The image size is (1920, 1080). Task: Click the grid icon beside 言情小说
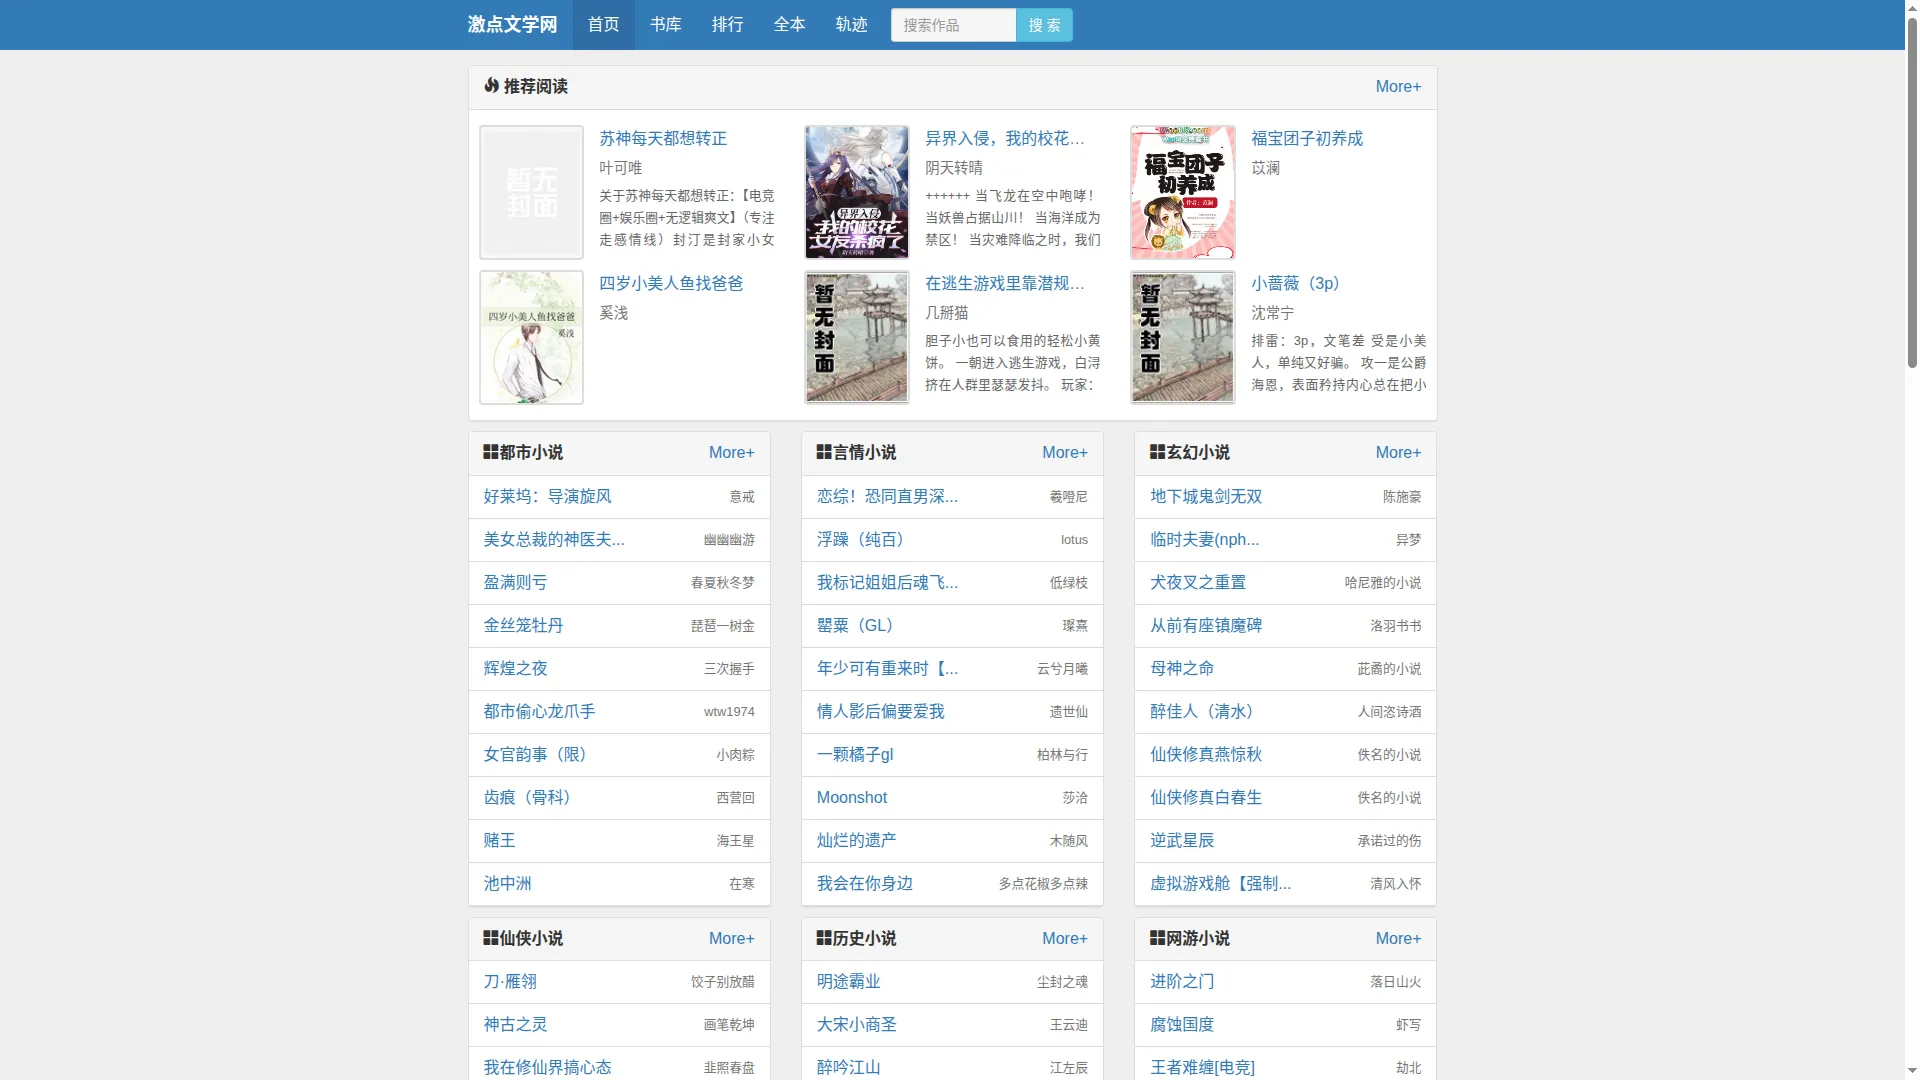click(x=824, y=452)
